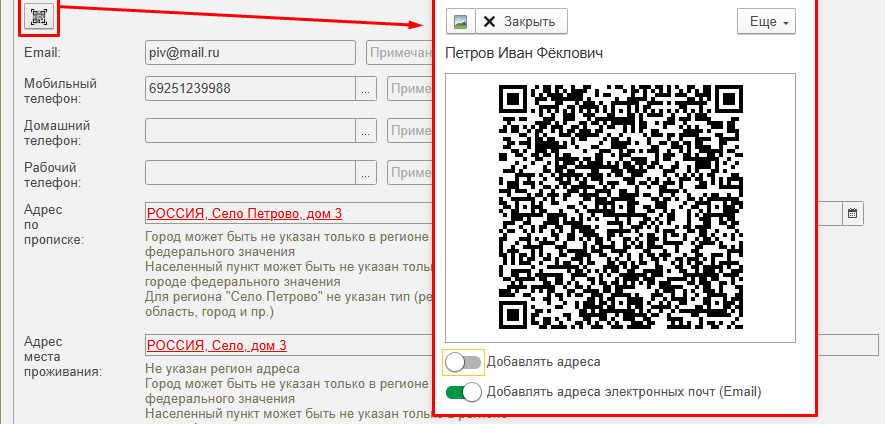Open address link РОССИЯ, Село Петрово, дом 3
Viewport: 885px width, 424px height.
tap(244, 213)
